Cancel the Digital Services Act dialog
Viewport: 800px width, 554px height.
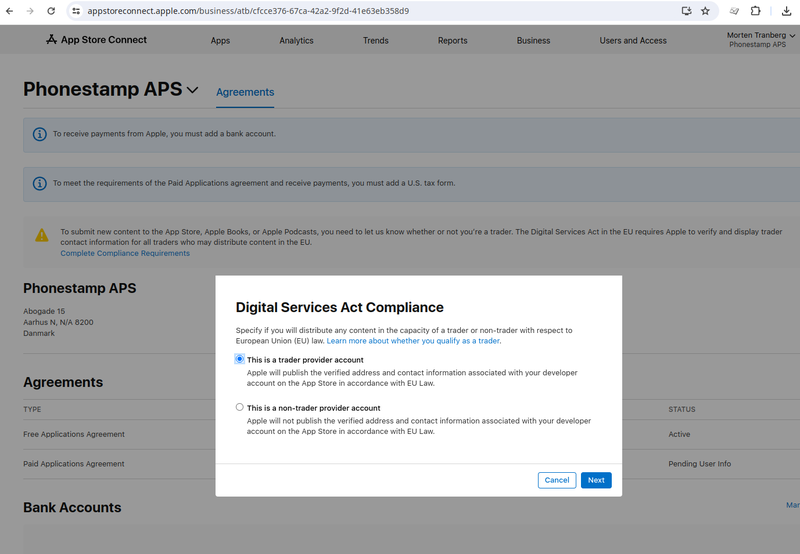pyautogui.click(x=557, y=480)
